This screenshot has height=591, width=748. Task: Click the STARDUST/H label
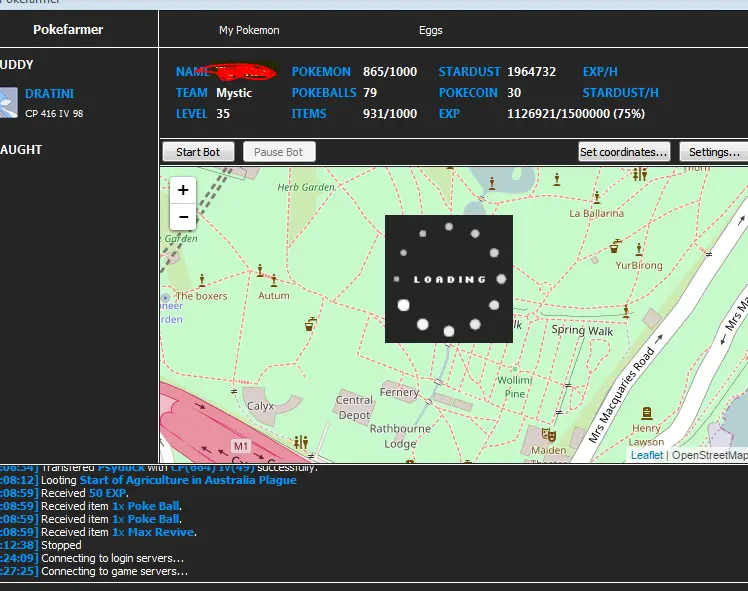coord(620,93)
